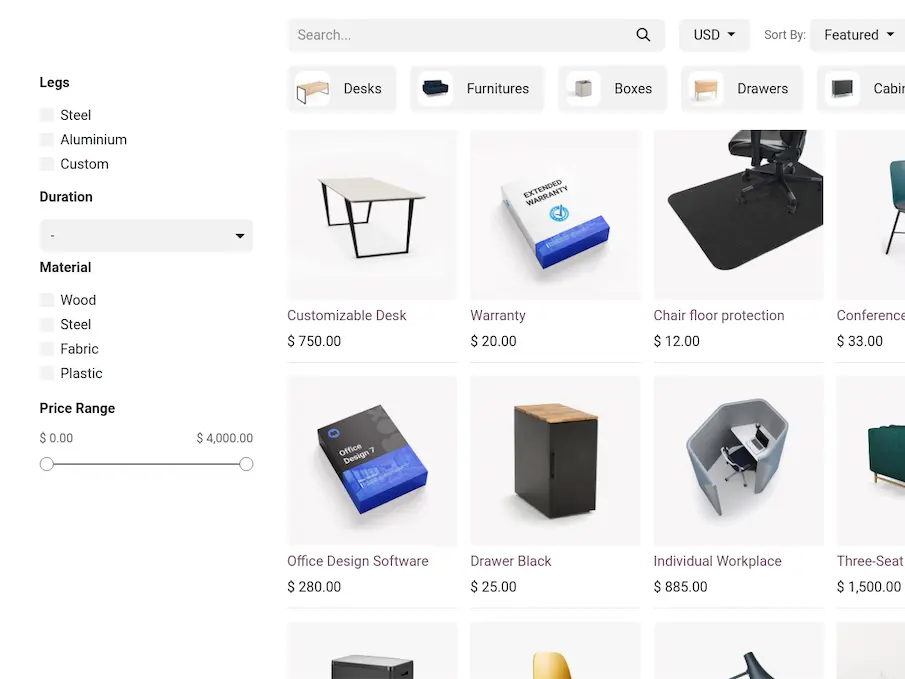Open the USD currency dropdown
The height and width of the screenshot is (679, 905).
714,35
